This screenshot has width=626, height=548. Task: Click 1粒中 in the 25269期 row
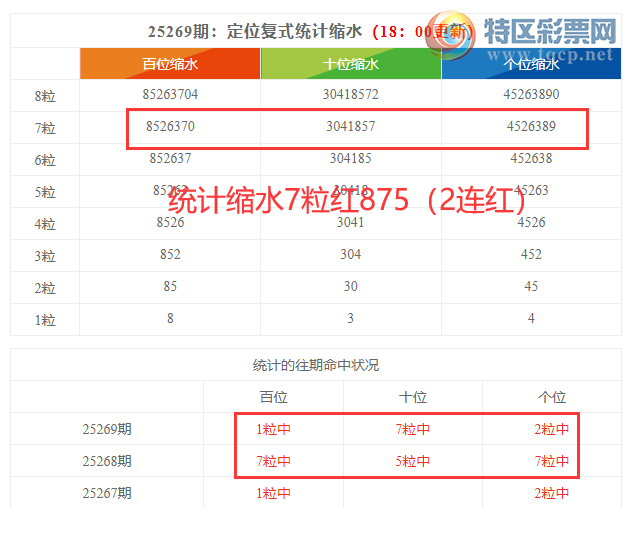(x=273, y=429)
